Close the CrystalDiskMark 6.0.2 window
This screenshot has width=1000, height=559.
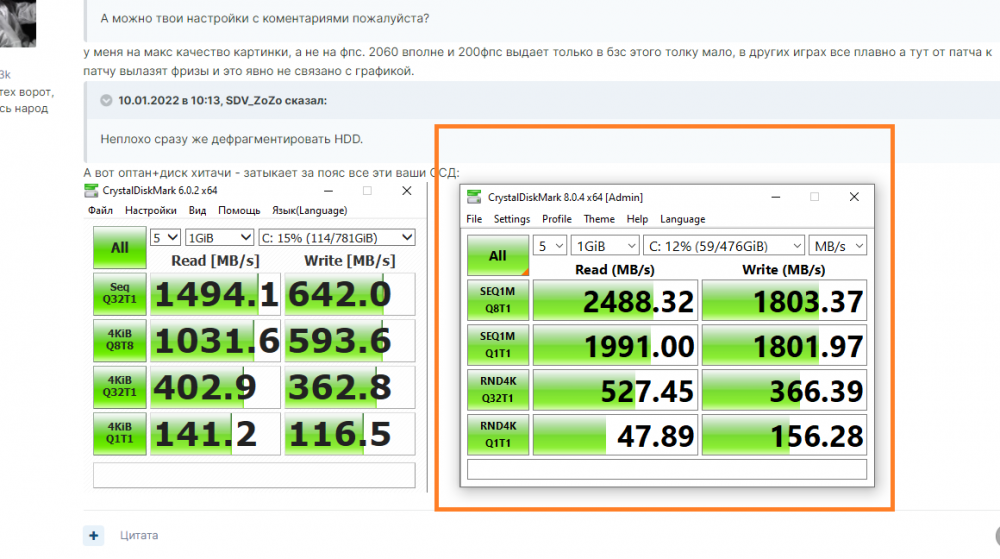[406, 191]
